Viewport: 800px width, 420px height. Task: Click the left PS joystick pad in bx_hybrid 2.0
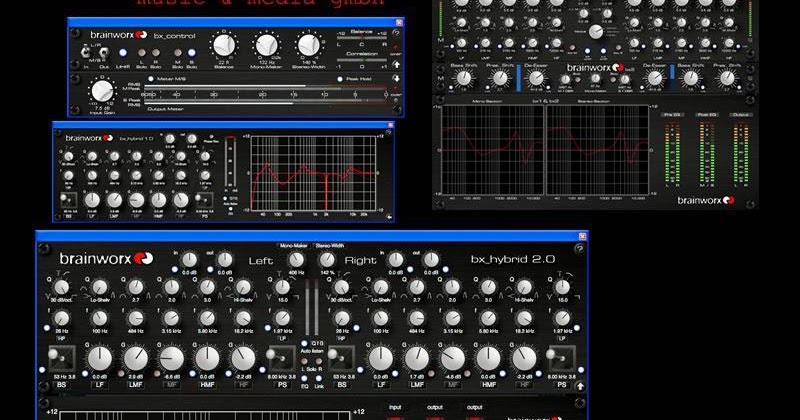[x=282, y=359]
